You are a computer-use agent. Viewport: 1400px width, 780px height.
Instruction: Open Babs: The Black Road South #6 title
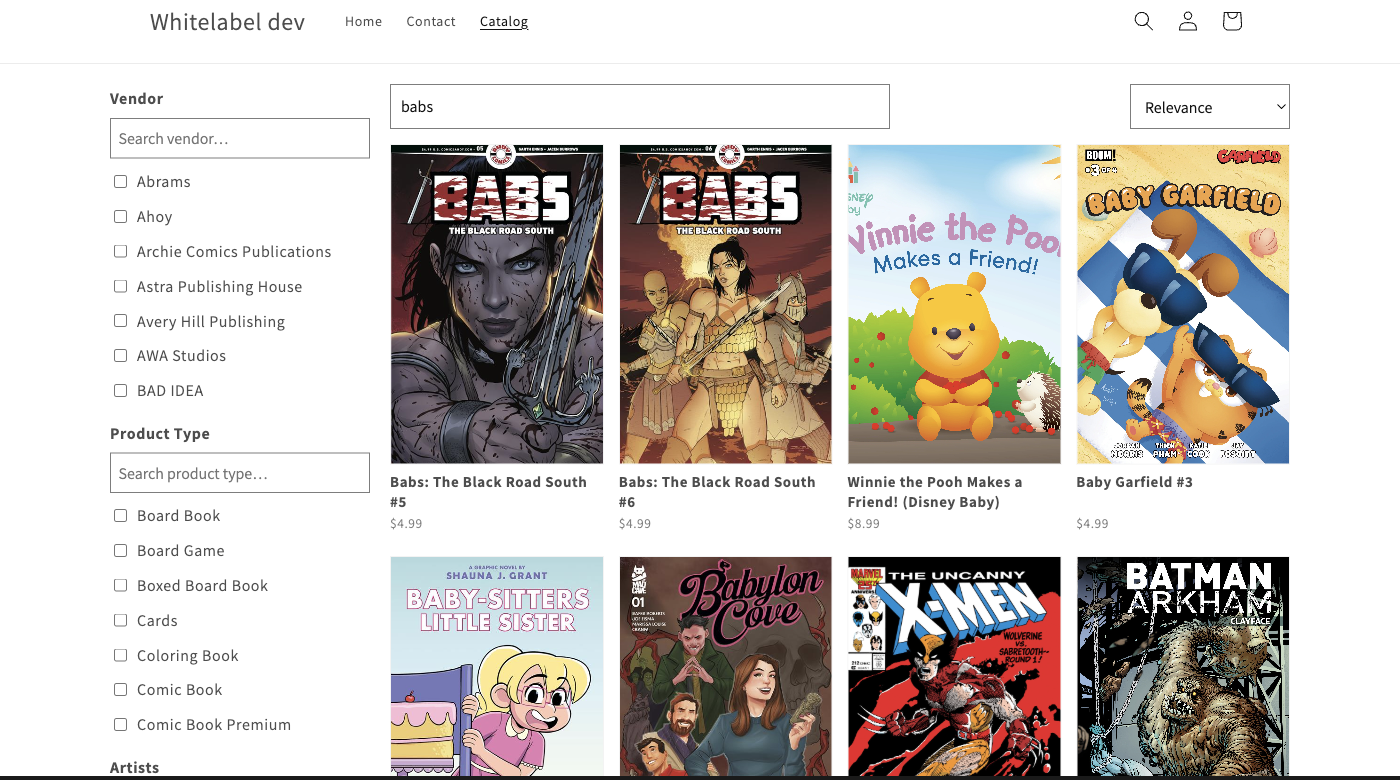coord(717,492)
